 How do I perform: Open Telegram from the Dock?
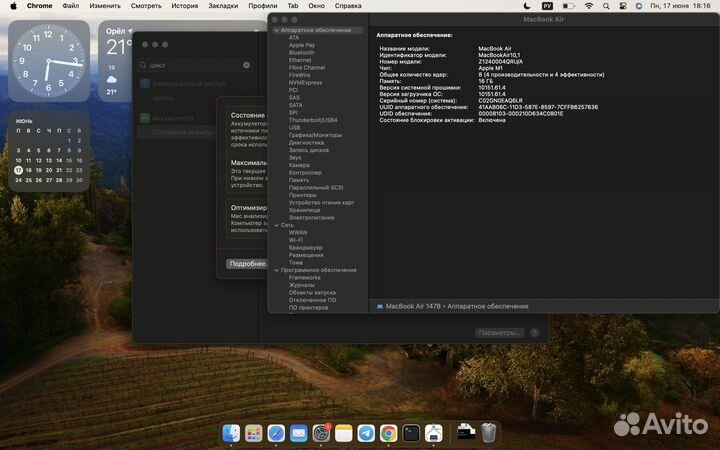coord(366,433)
